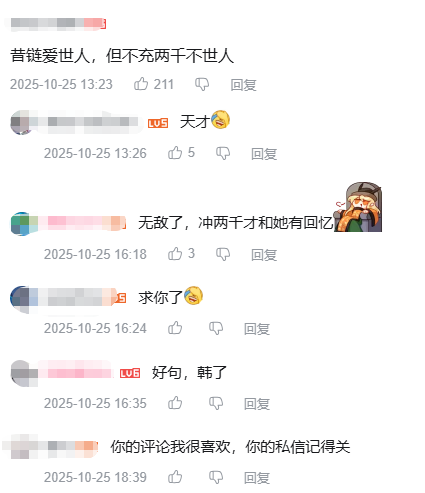Like the comment with 211 likes
425x493 pixels.
[x=141, y=84]
